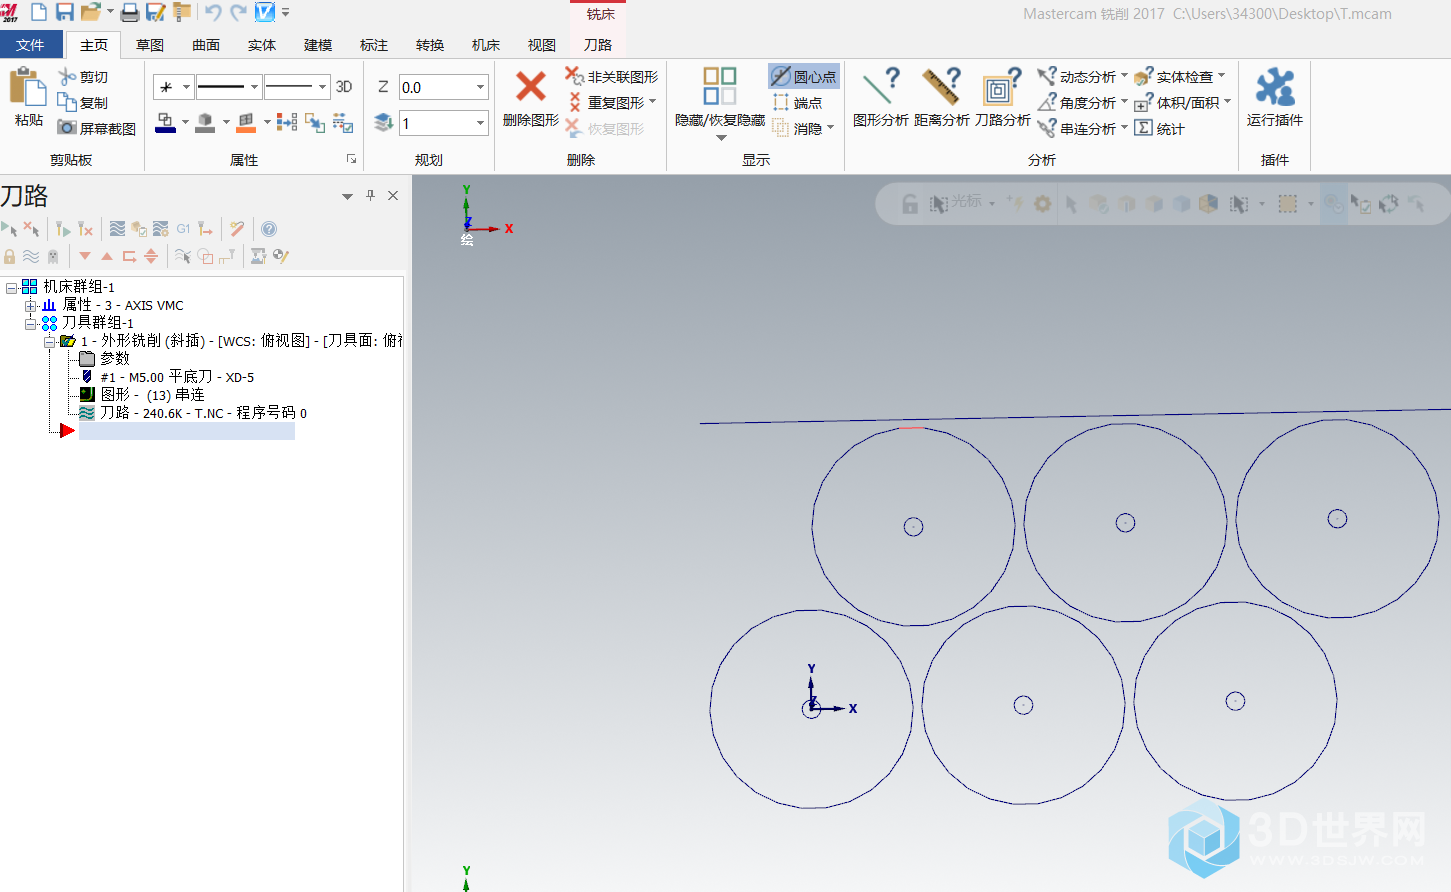Screen dimensions: 1451x892
Task: Open the line width dropdown
Action: (322, 87)
